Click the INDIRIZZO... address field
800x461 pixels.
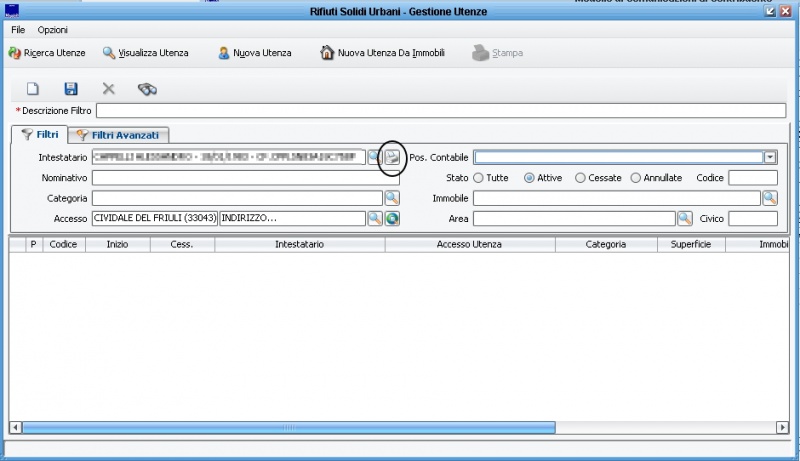[x=292, y=218]
